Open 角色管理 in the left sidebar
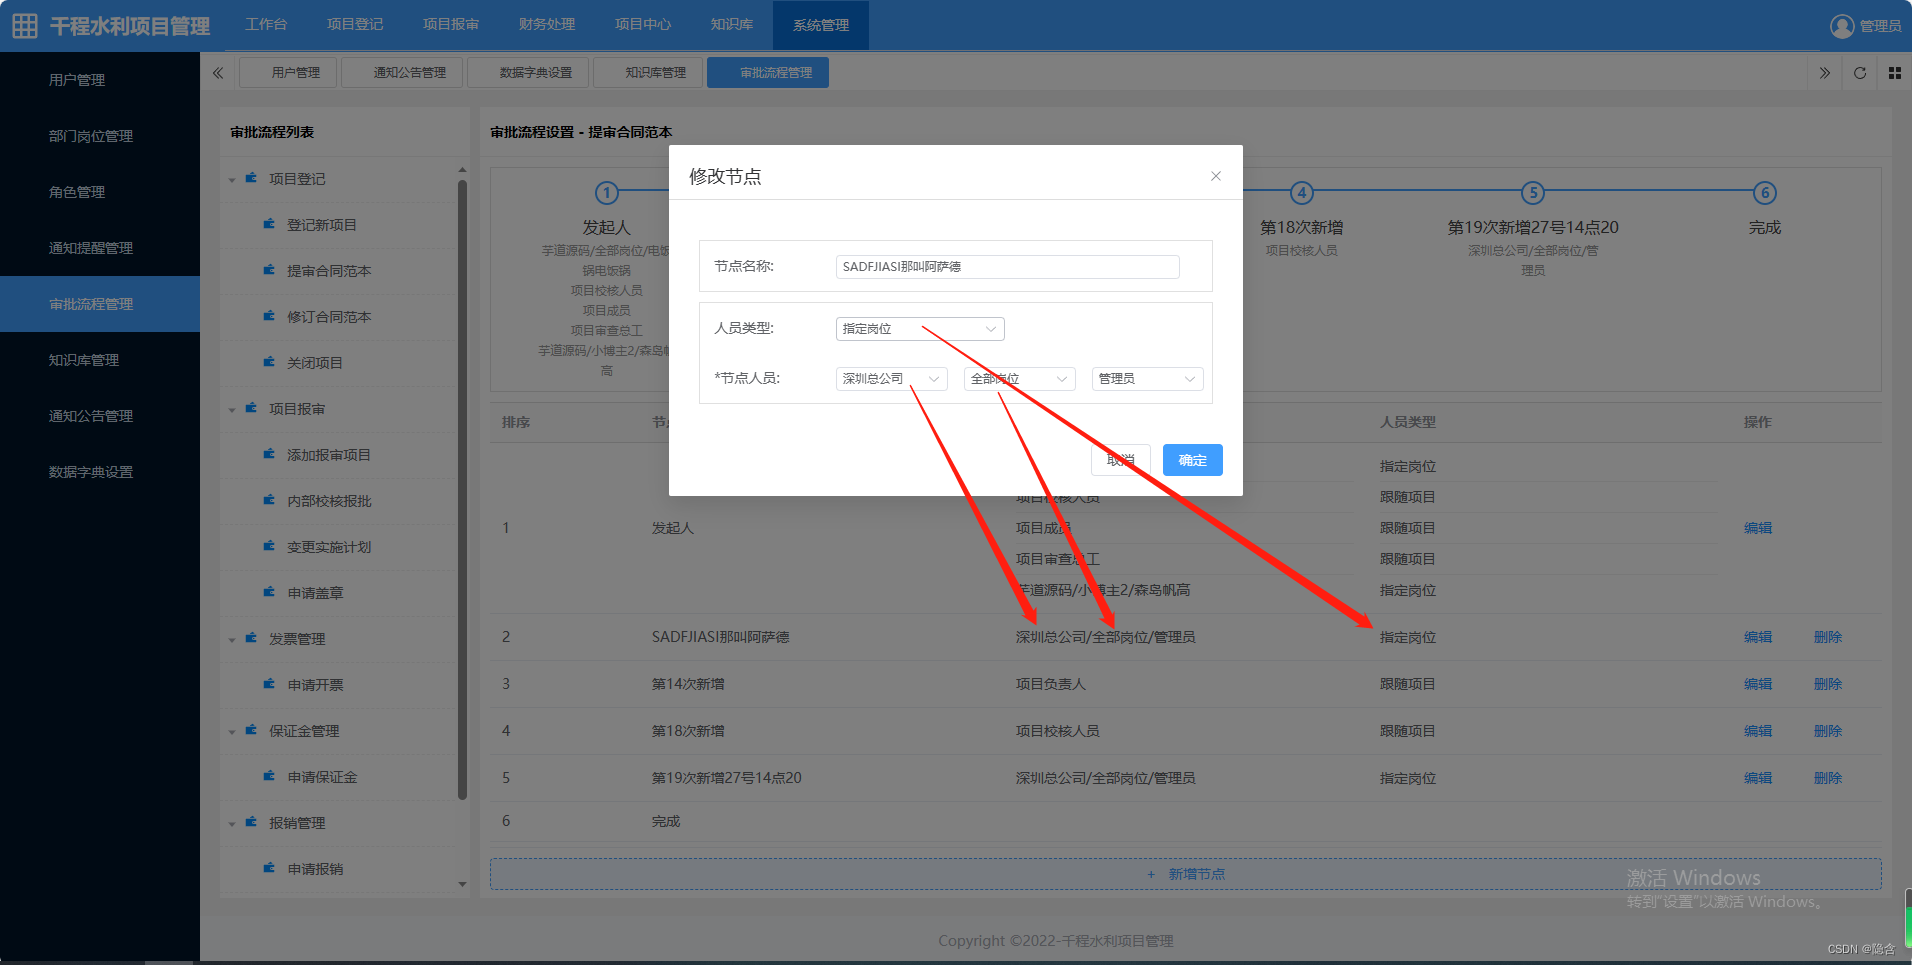 tap(77, 192)
